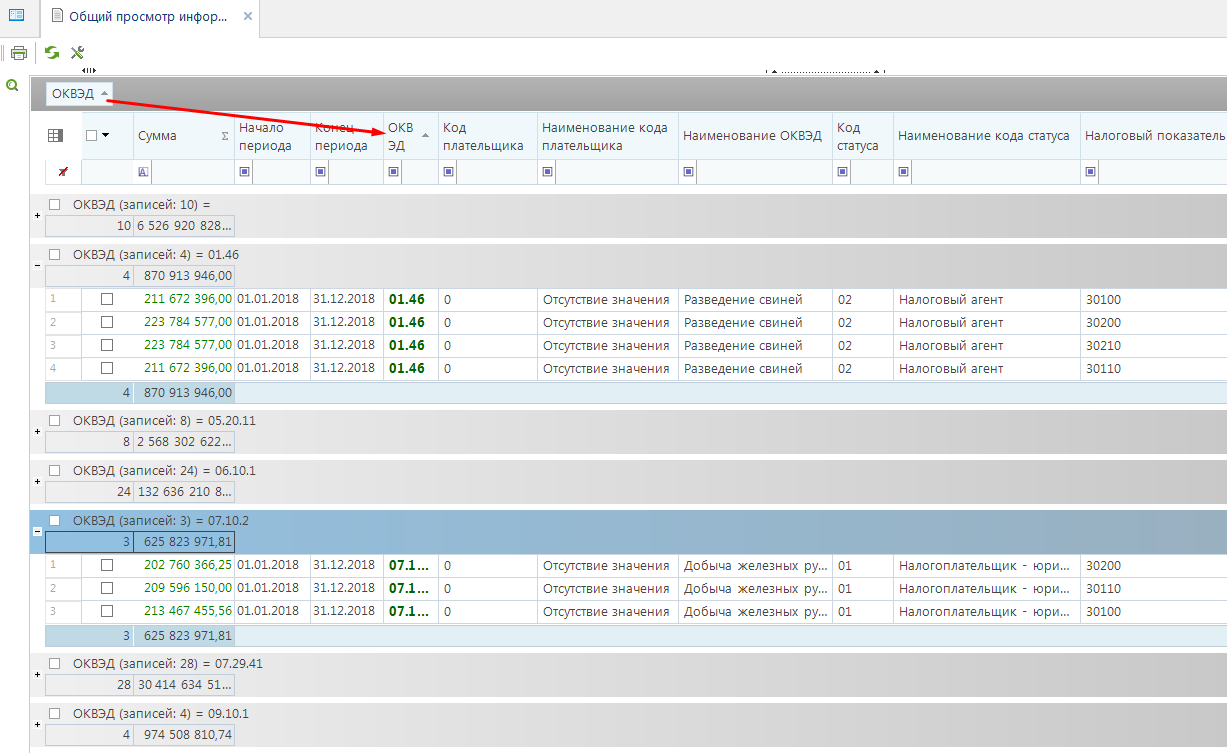Sort by Наименование ОКВЭД column header
1227x753 pixels.
755,136
